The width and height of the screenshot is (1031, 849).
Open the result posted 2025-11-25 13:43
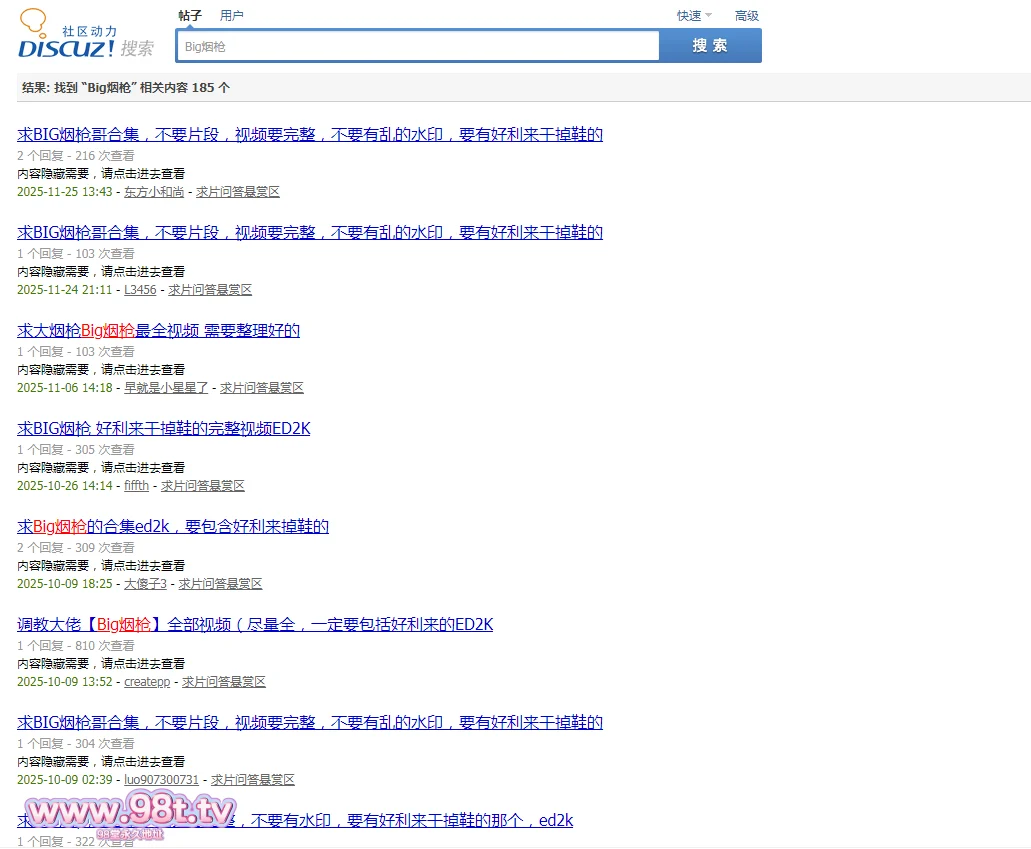click(x=309, y=135)
